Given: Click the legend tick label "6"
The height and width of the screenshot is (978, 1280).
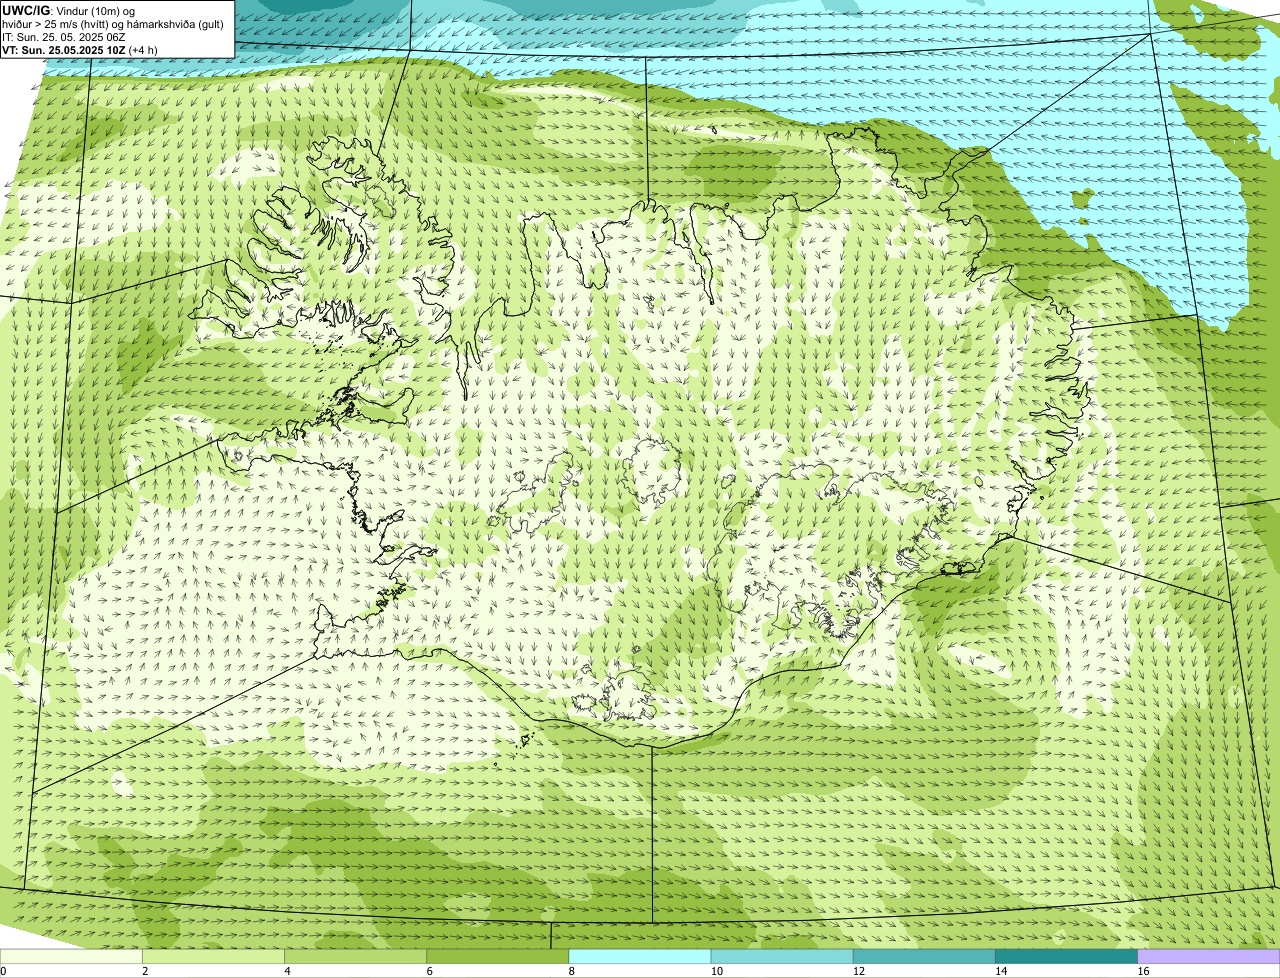Looking at the screenshot, I should click(429, 971).
